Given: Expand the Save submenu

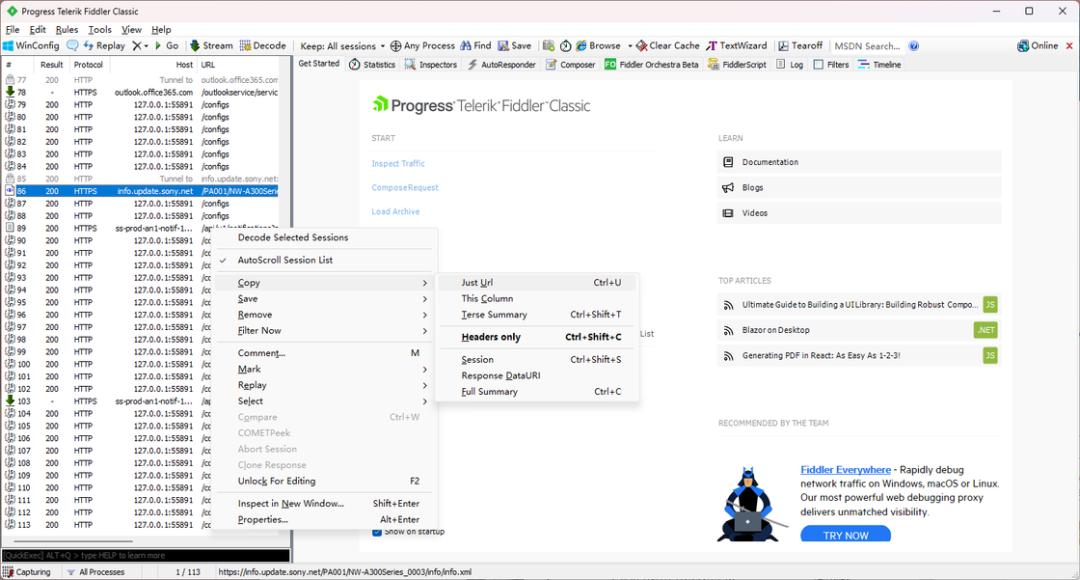Looking at the screenshot, I should point(326,298).
